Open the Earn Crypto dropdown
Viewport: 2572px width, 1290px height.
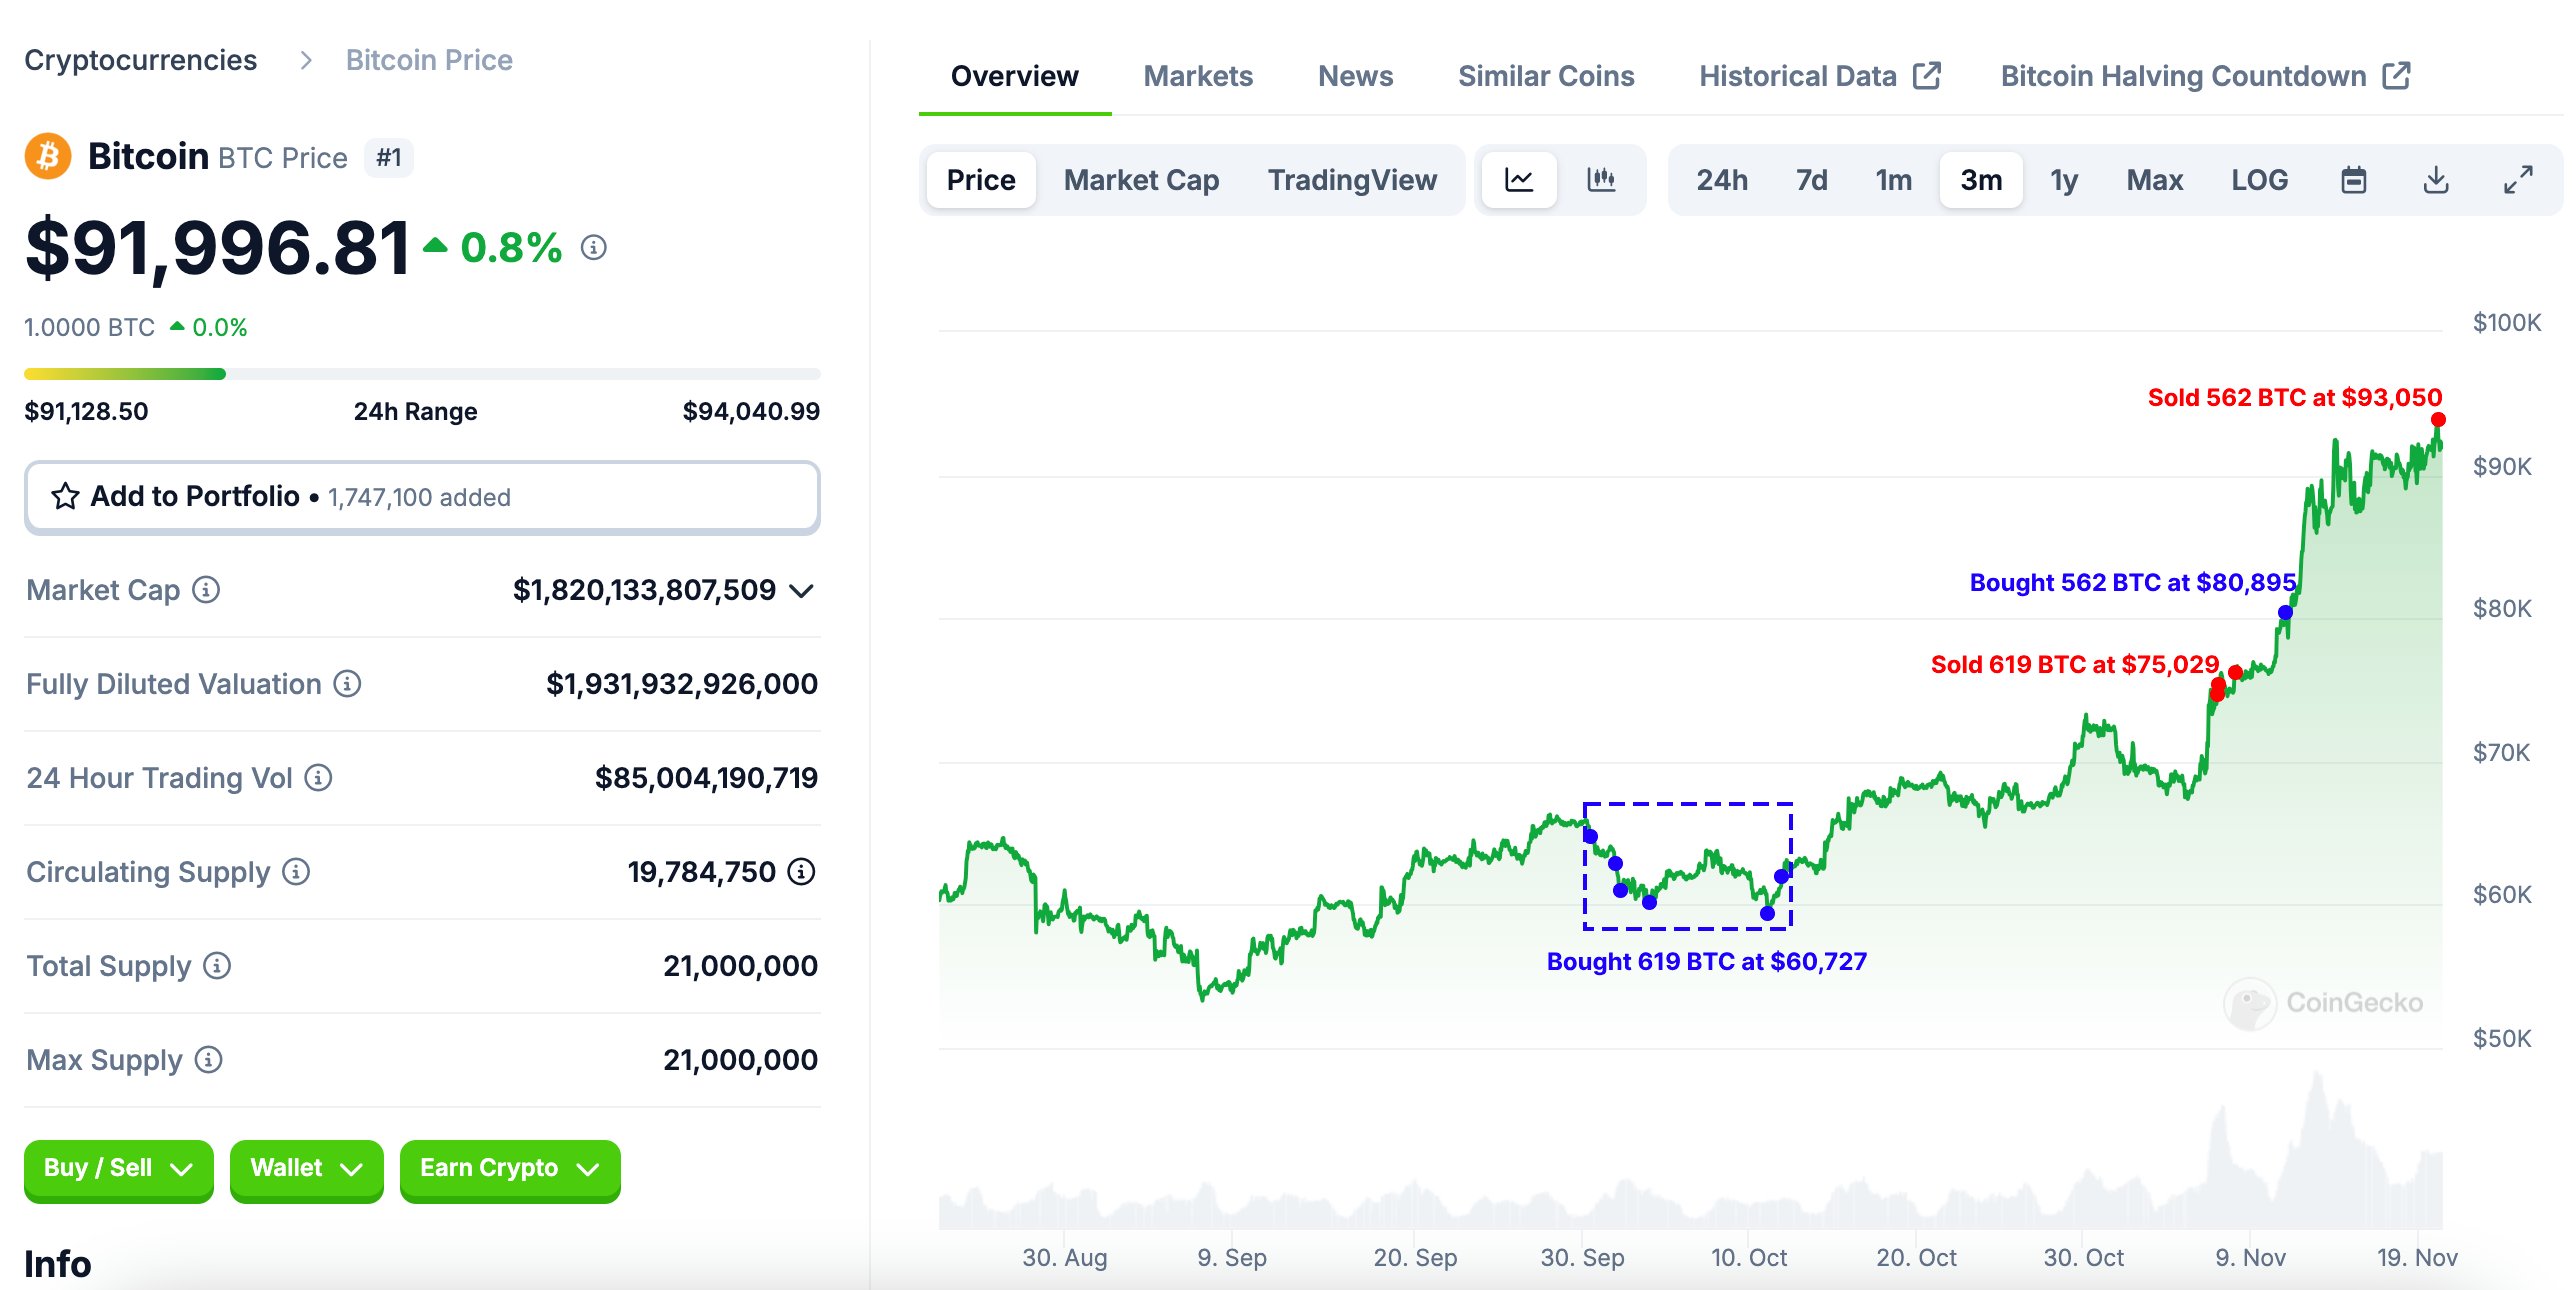[x=510, y=1169]
